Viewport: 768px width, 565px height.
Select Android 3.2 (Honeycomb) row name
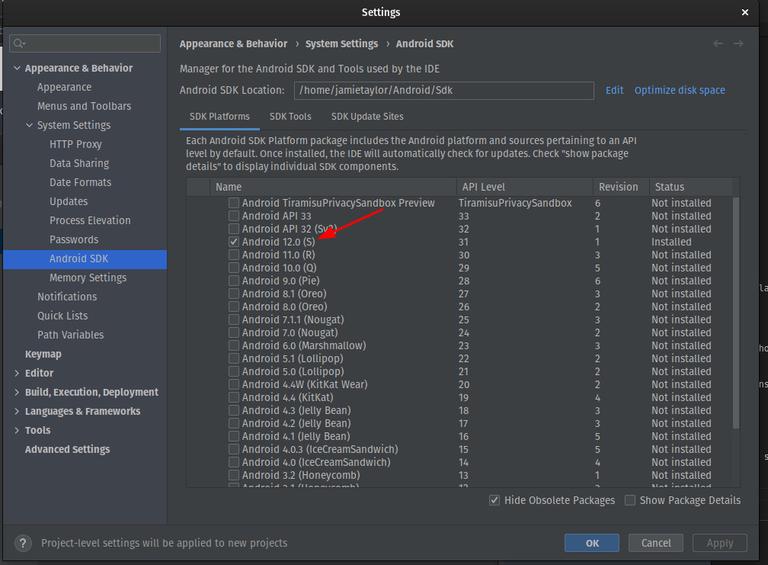[x=301, y=475]
